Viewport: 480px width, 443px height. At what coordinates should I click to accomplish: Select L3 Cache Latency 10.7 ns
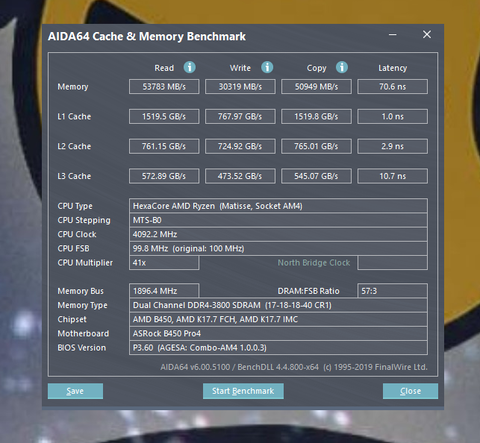[393, 176]
